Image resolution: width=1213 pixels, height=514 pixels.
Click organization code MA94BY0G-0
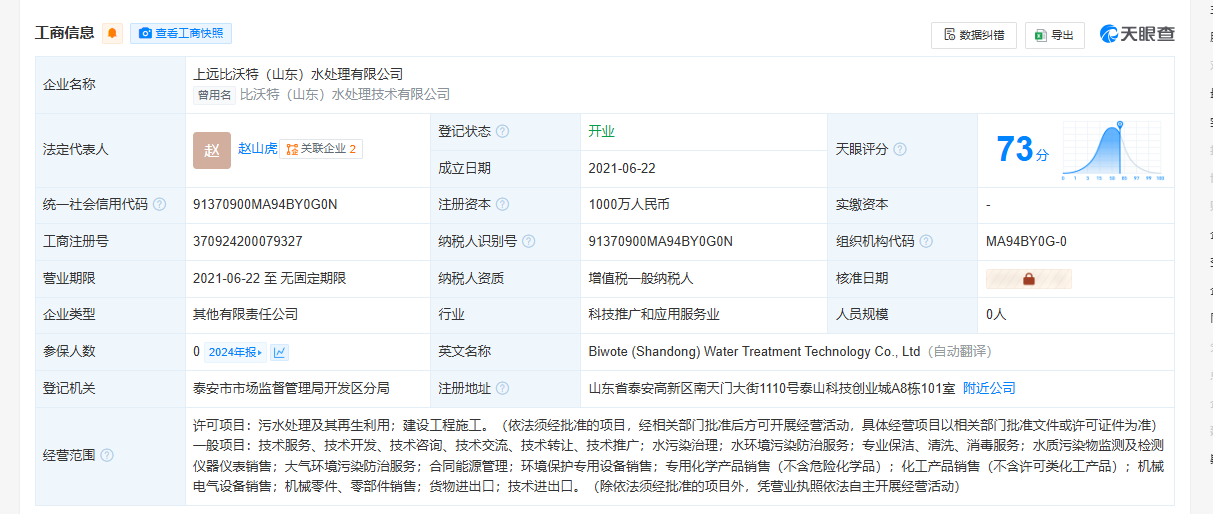[1026, 241]
